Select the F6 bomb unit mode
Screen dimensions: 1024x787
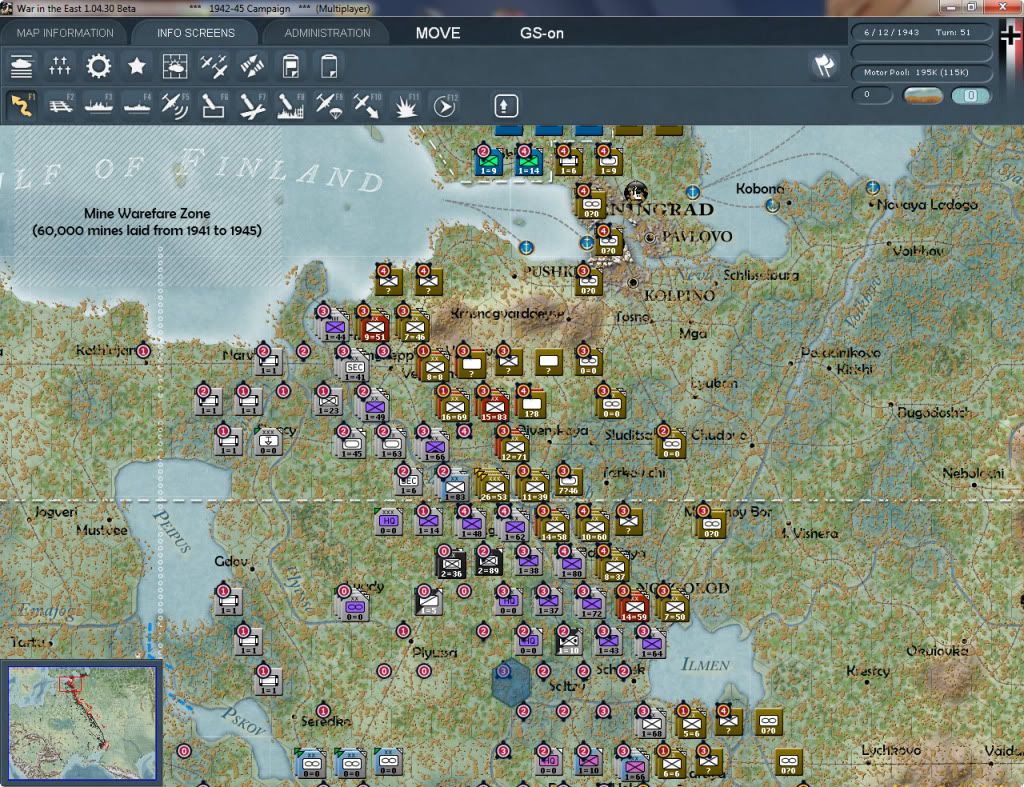(214, 106)
